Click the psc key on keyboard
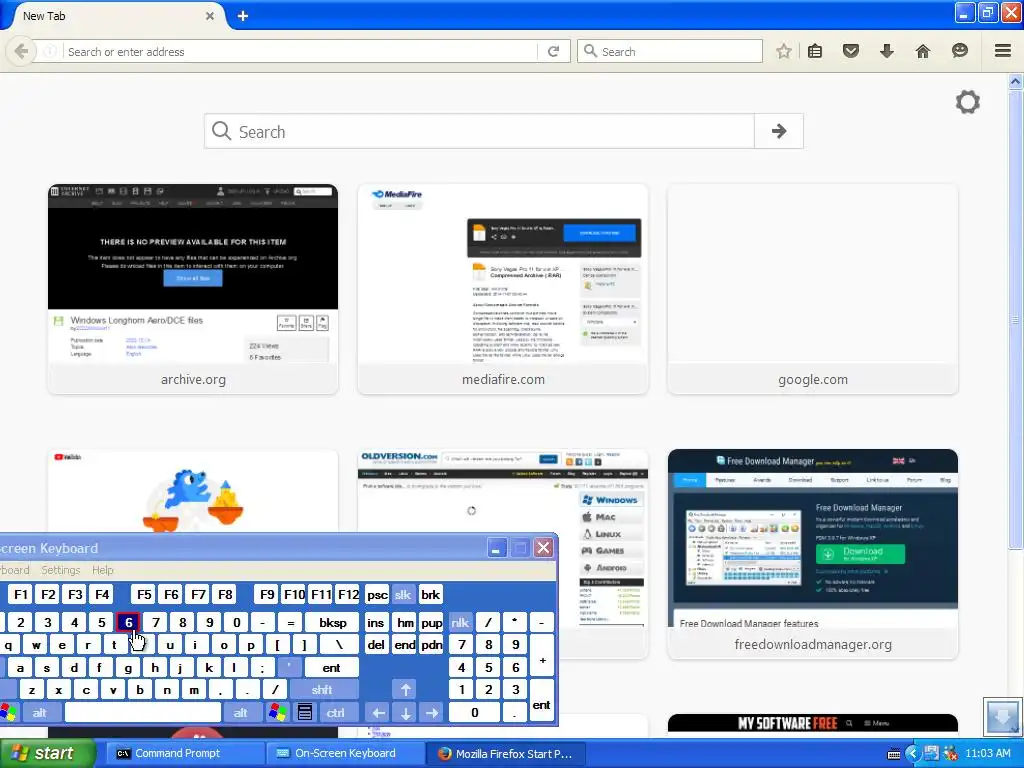The image size is (1024, 768). click(x=377, y=594)
